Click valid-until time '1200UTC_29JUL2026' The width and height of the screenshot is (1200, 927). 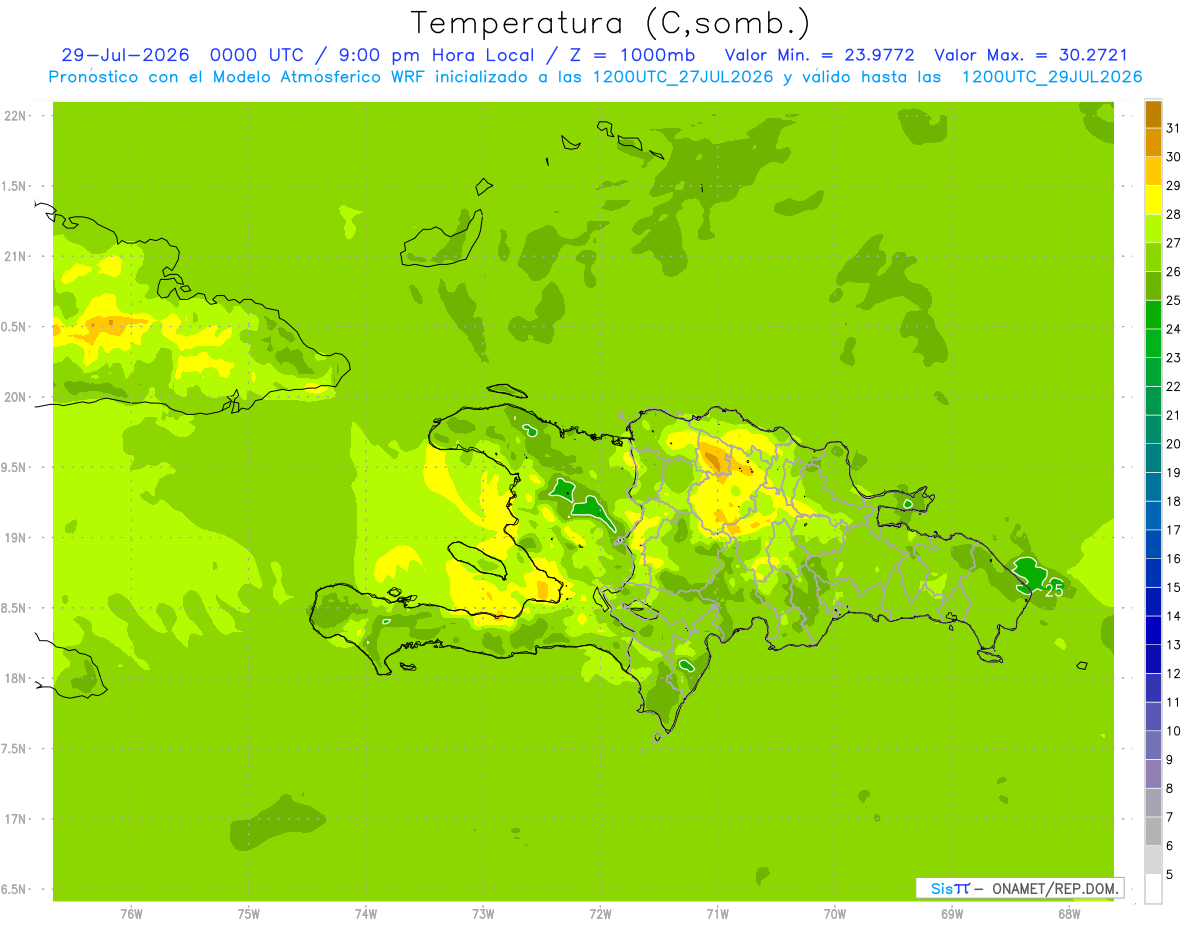point(1052,77)
